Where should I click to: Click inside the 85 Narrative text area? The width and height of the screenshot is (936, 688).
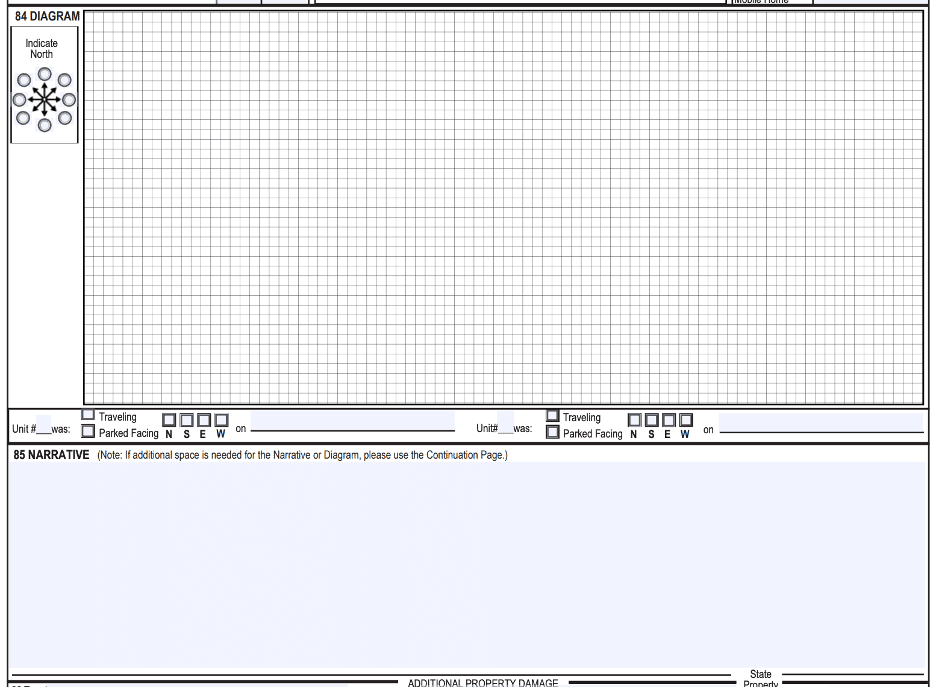tap(468, 564)
